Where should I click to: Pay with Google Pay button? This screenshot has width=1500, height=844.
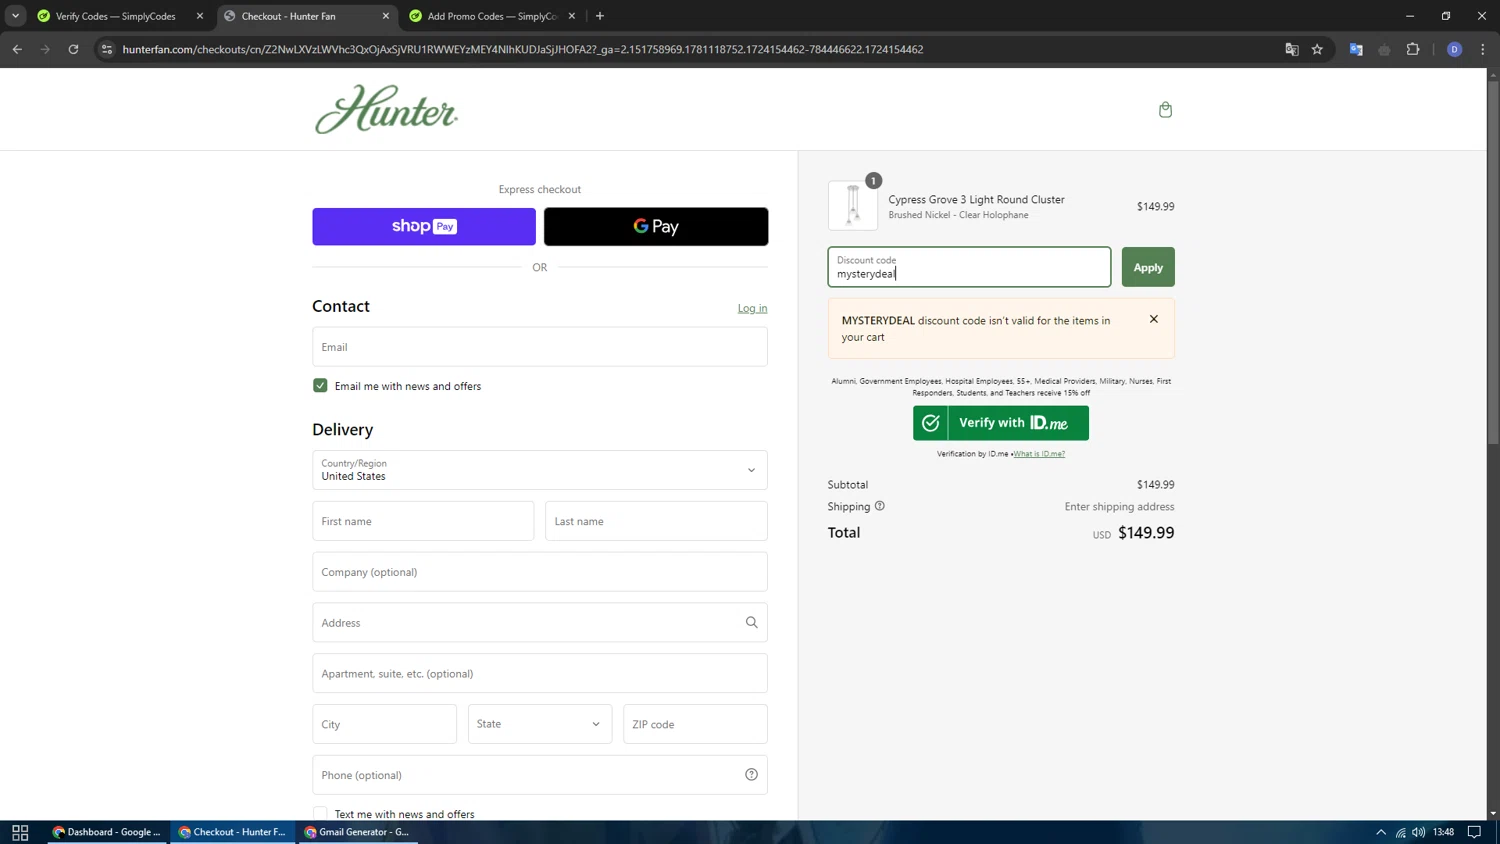pyautogui.click(x=656, y=227)
